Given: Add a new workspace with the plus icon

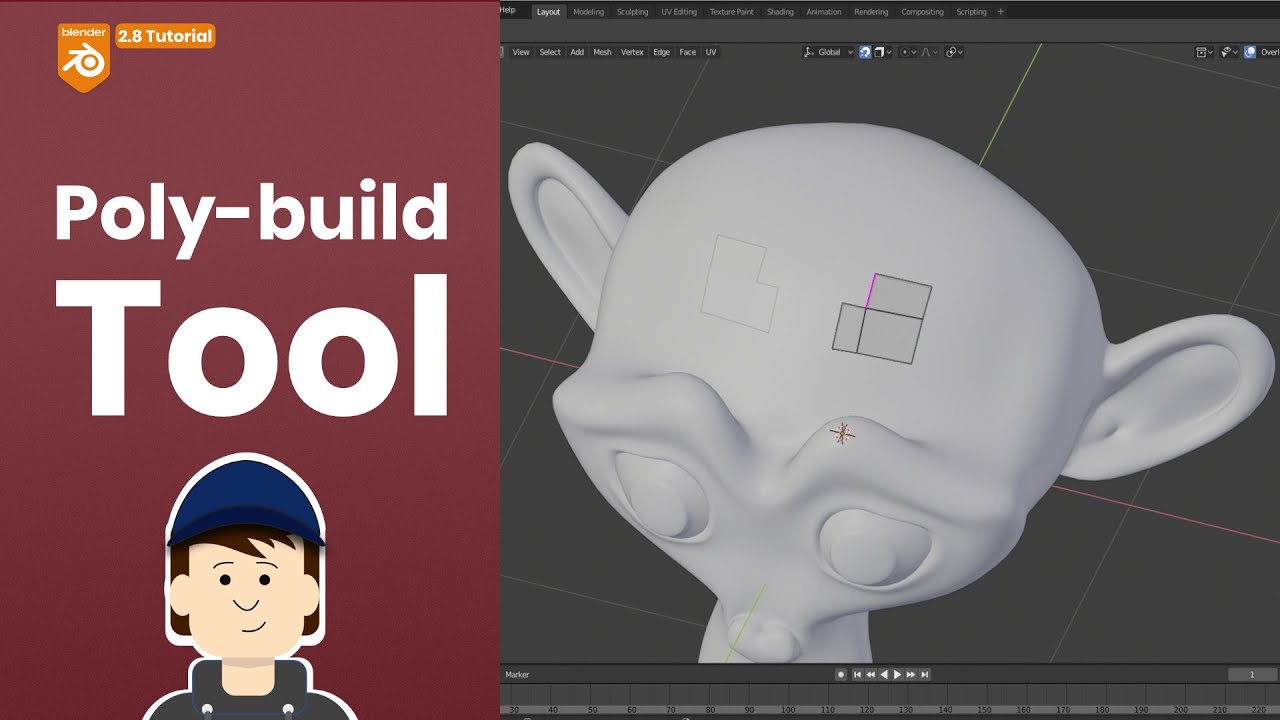Looking at the screenshot, I should (1001, 12).
